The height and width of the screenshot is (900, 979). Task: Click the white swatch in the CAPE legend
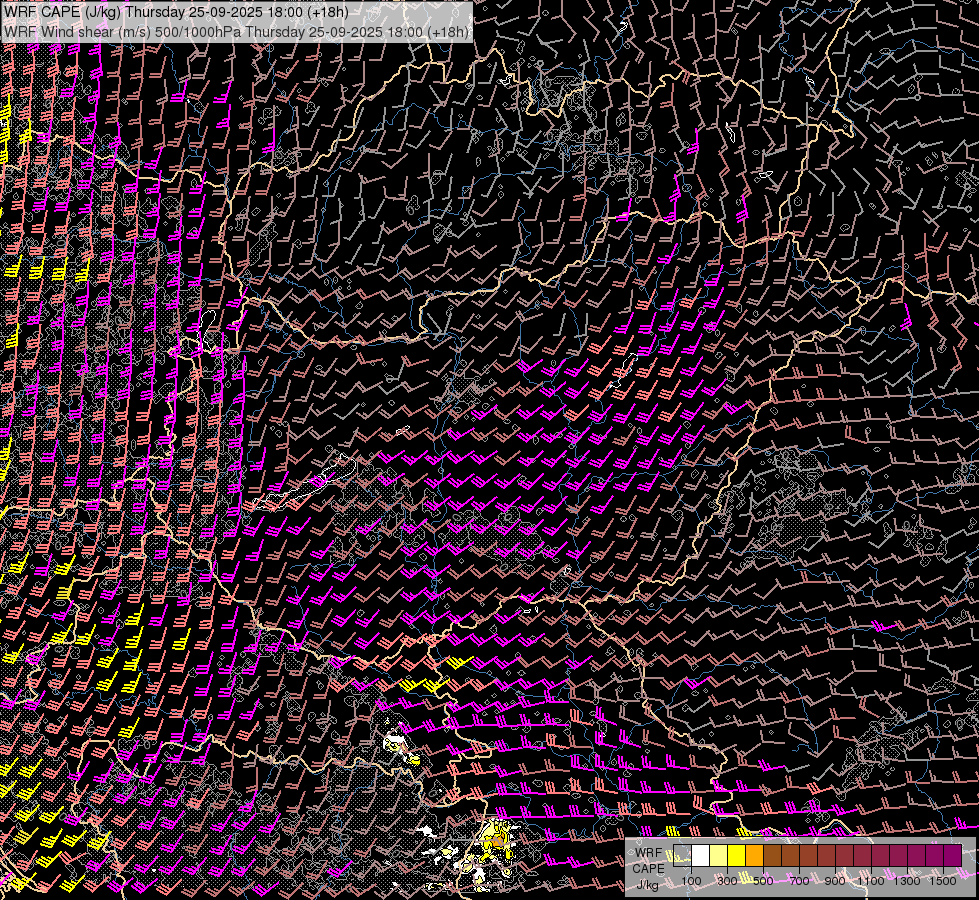[701, 855]
